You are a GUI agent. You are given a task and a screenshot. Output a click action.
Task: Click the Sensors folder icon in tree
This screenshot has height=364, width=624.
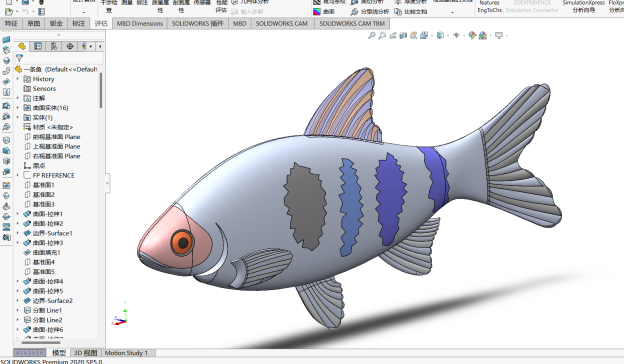(27, 89)
